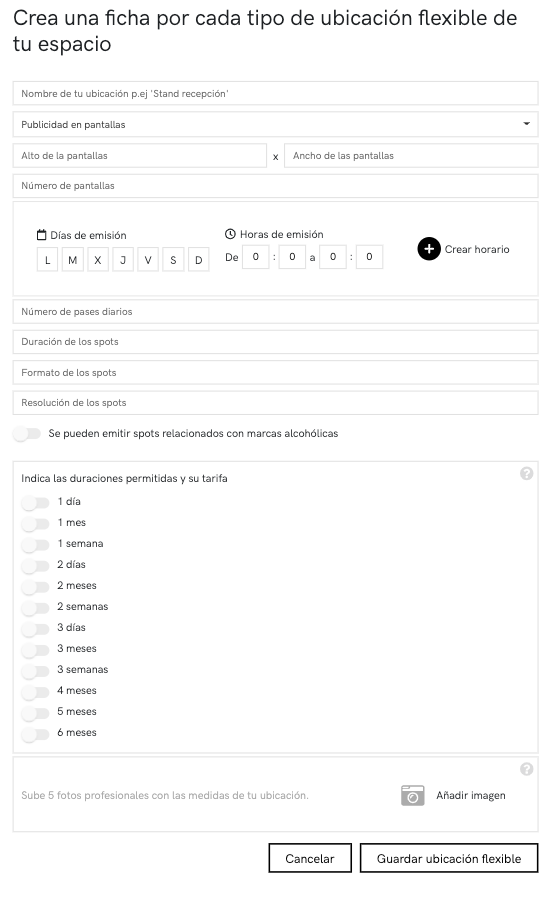Open the 'Publicidad en pantallas' dropdown
The height and width of the screenshot is (899, 553).
pyautogui.click(x=276, y=124)
